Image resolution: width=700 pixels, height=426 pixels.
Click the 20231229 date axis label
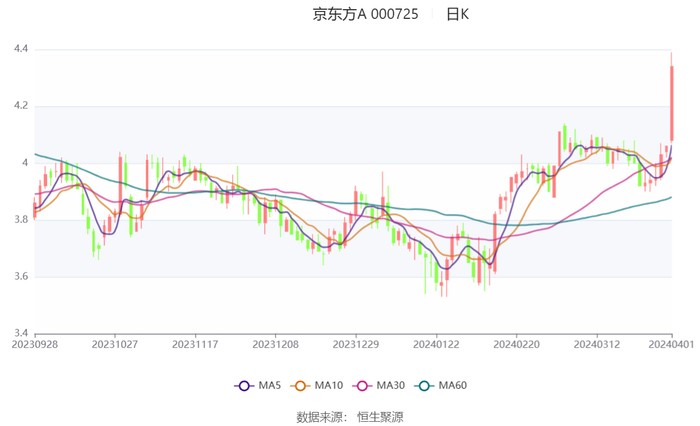click(x=355, y=343)
